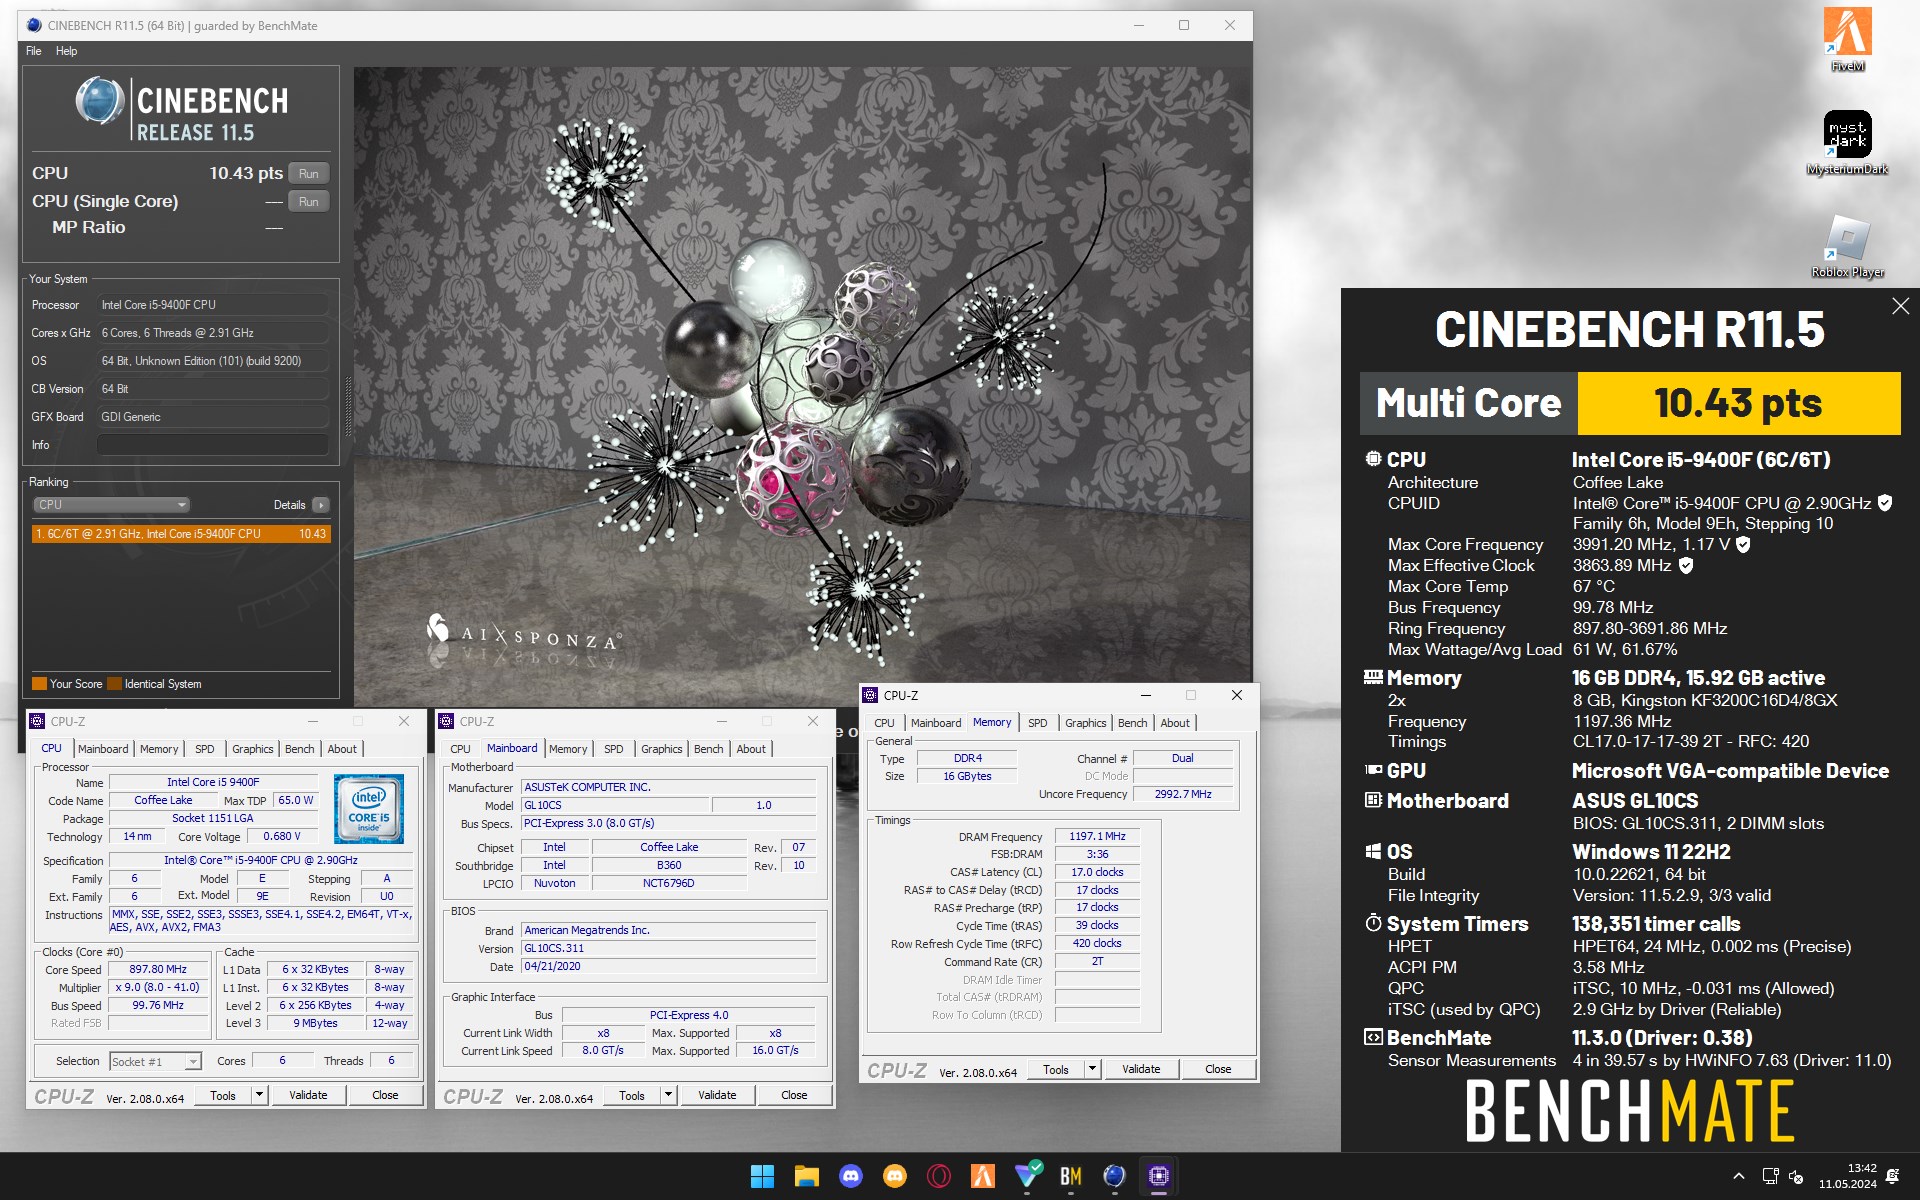The width and height of the screenshot is (1920, 1200).
Task: Click the Cinebench panel splitter handle
Action: (x=348, y=406)
